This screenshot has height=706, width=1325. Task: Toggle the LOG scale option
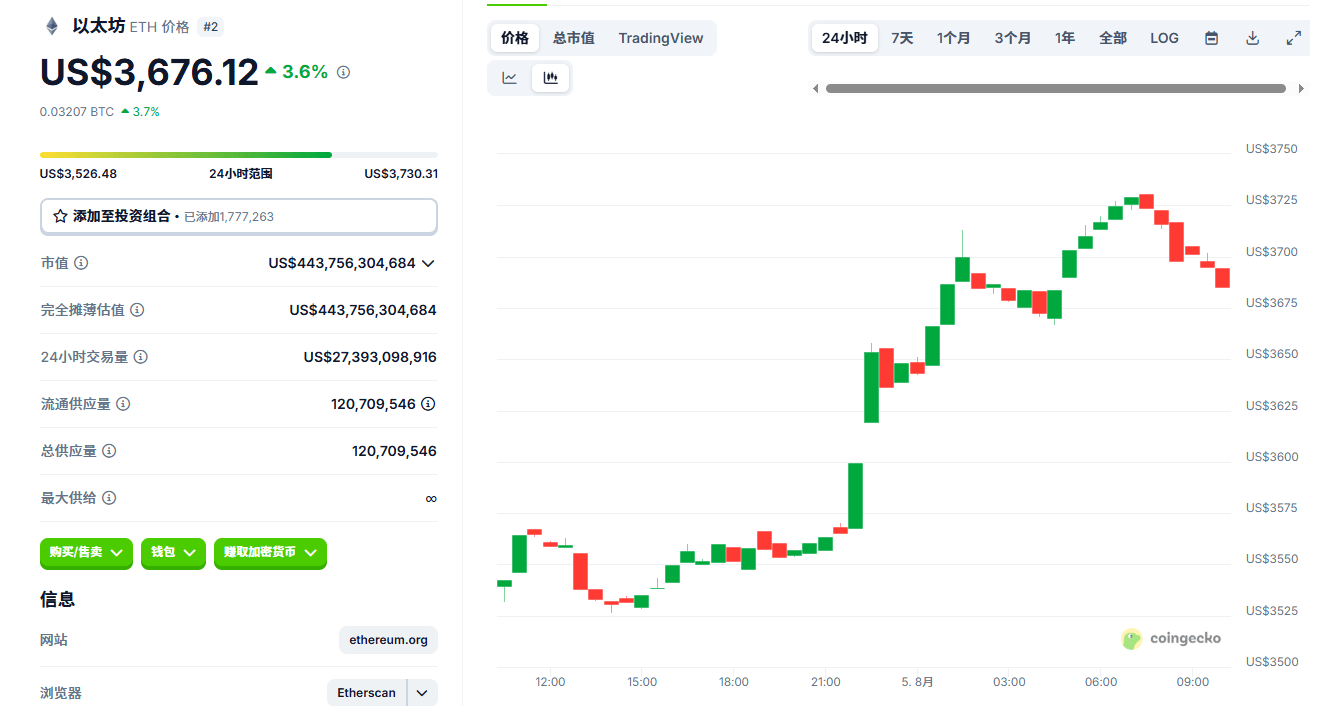pyautogui.click(x=1164, y=38)
